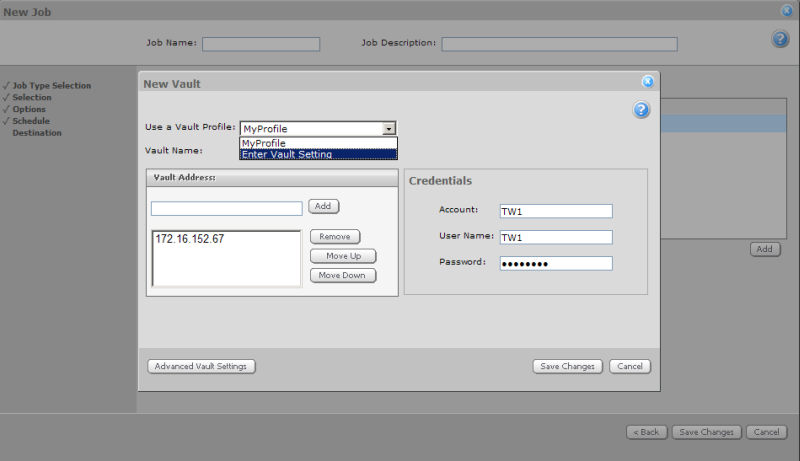
Task: Move the vault address up
Action: pos(342,256)
